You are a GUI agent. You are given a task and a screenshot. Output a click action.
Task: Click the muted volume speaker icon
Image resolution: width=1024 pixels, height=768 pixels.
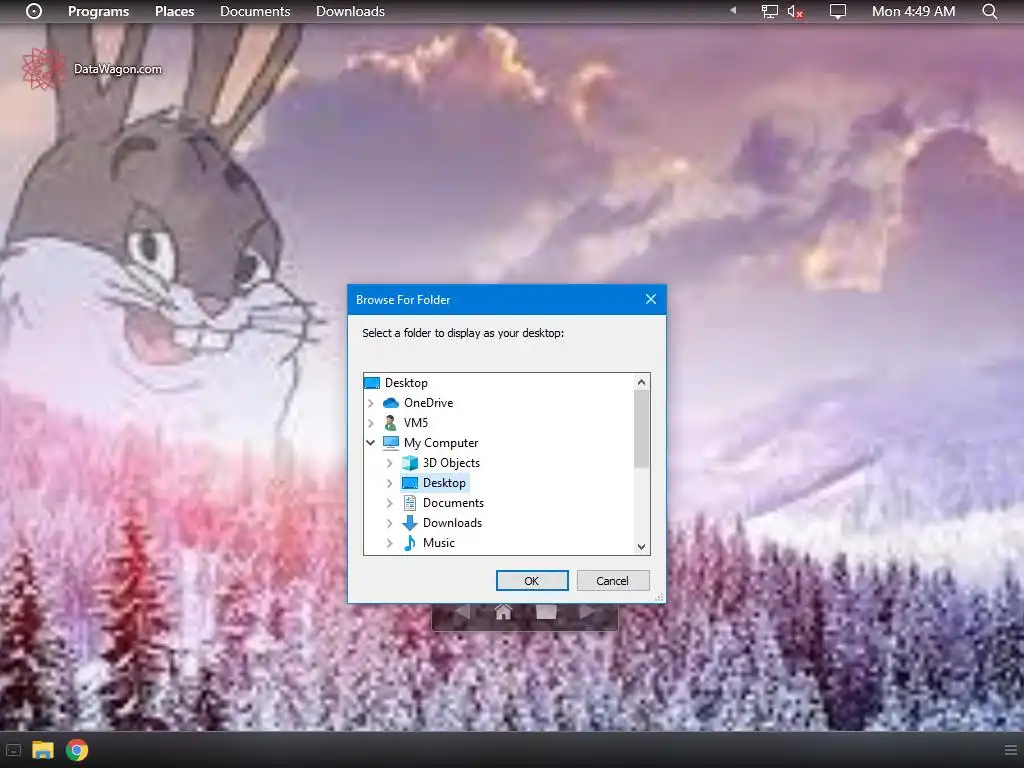(x=795, y=11)
